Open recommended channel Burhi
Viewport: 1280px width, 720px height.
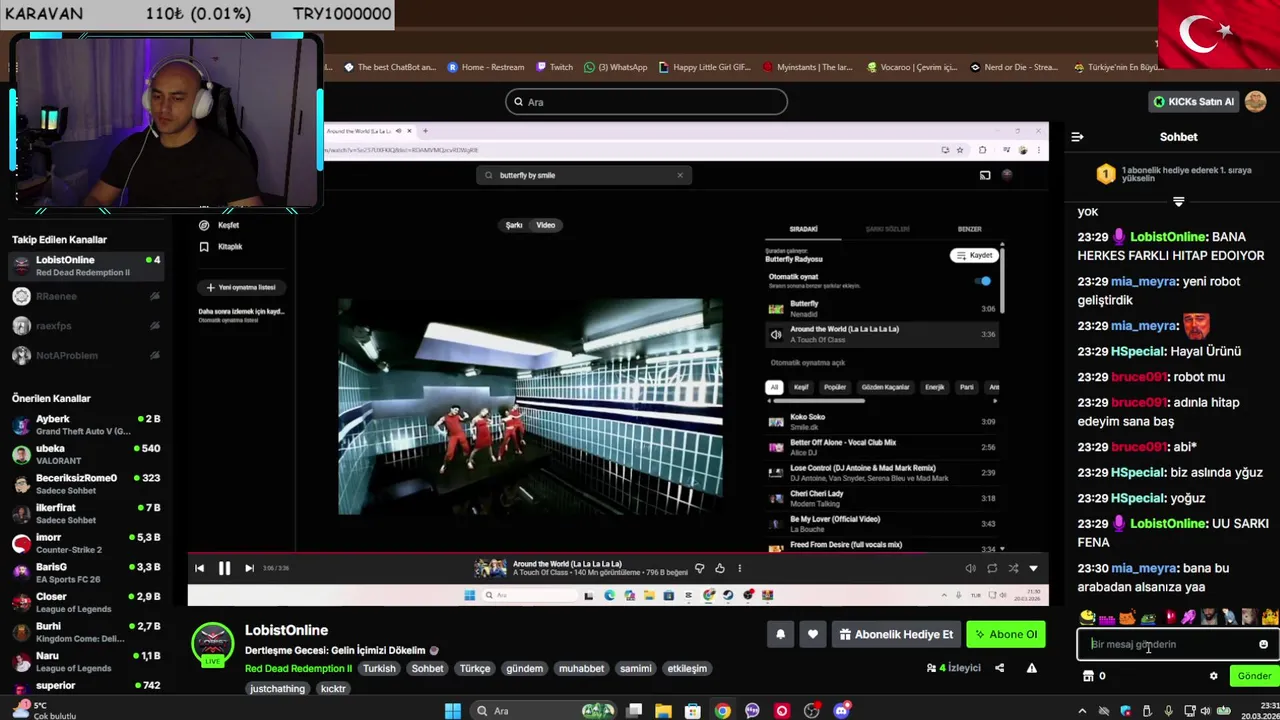(x=85, y=632)
